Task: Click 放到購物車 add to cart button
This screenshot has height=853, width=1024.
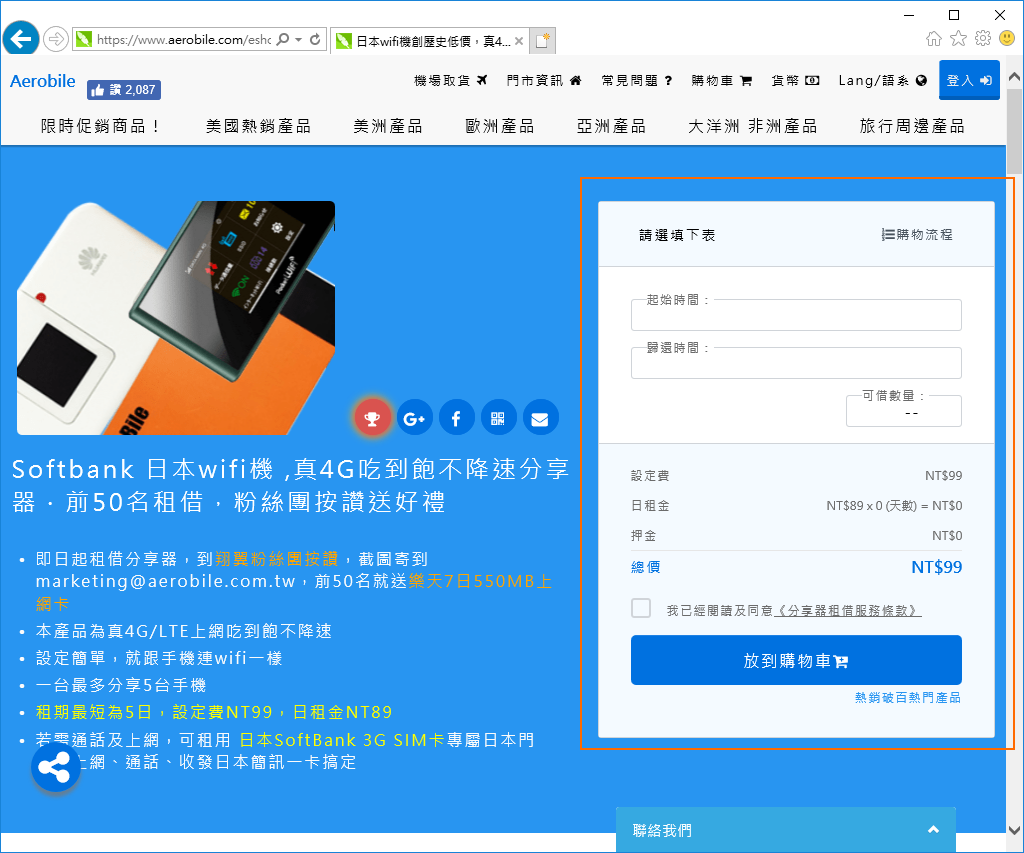Action: coord(796,660)
